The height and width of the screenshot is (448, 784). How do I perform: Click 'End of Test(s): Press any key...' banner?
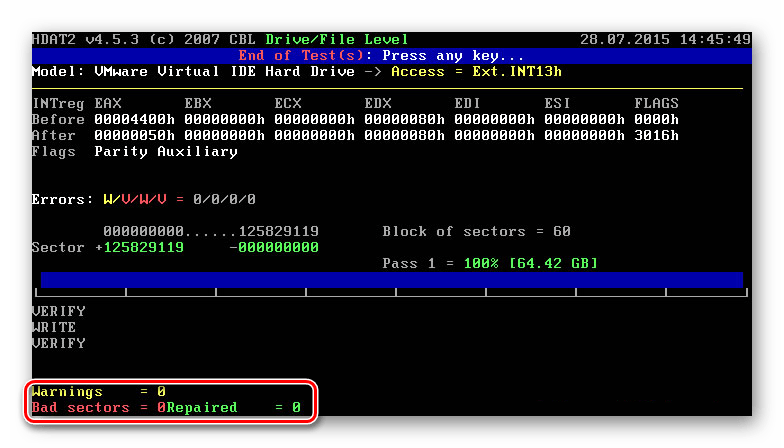click(x=381, y=56)
